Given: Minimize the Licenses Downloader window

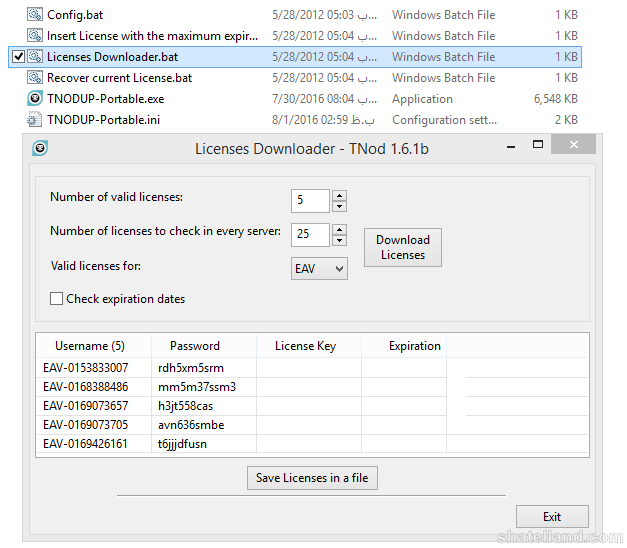Looking at the screenshot, I should [x=511, y=147].
